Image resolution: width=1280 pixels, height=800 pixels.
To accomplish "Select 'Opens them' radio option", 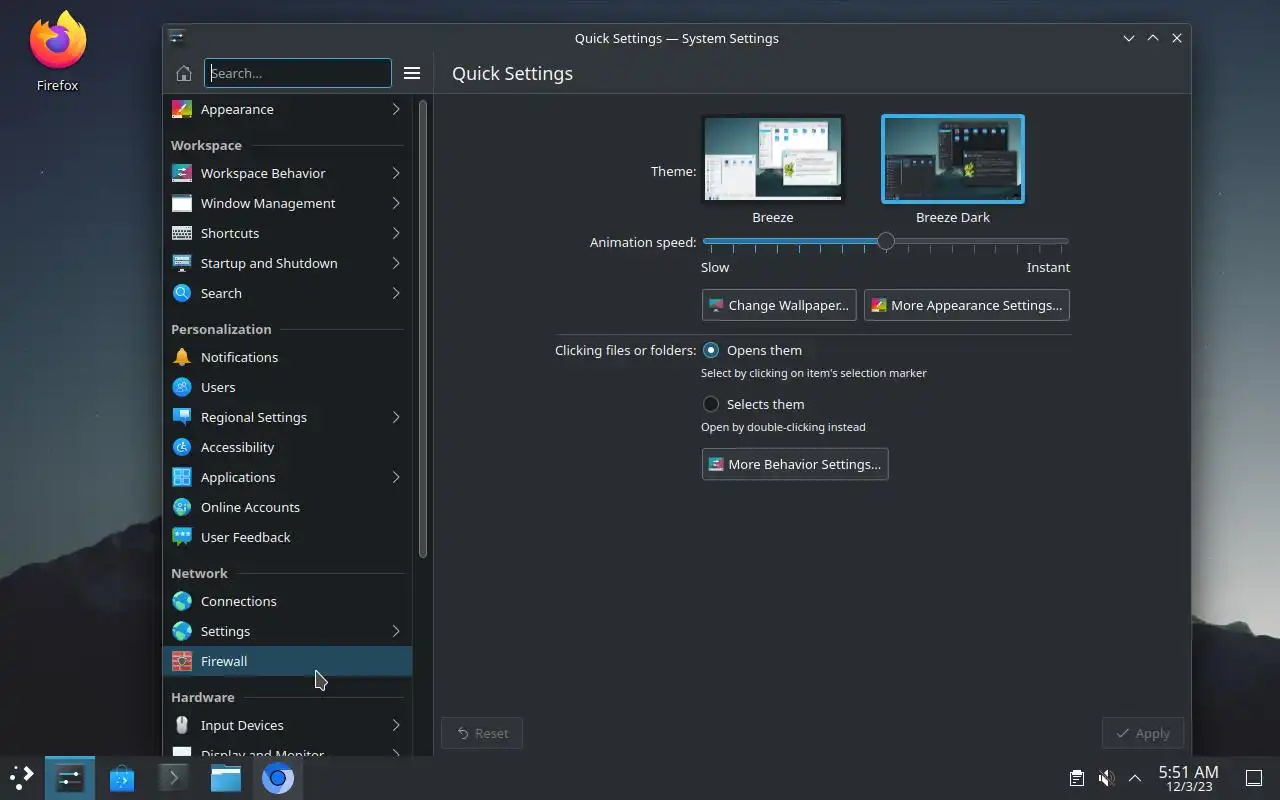I will pos(711,350).
